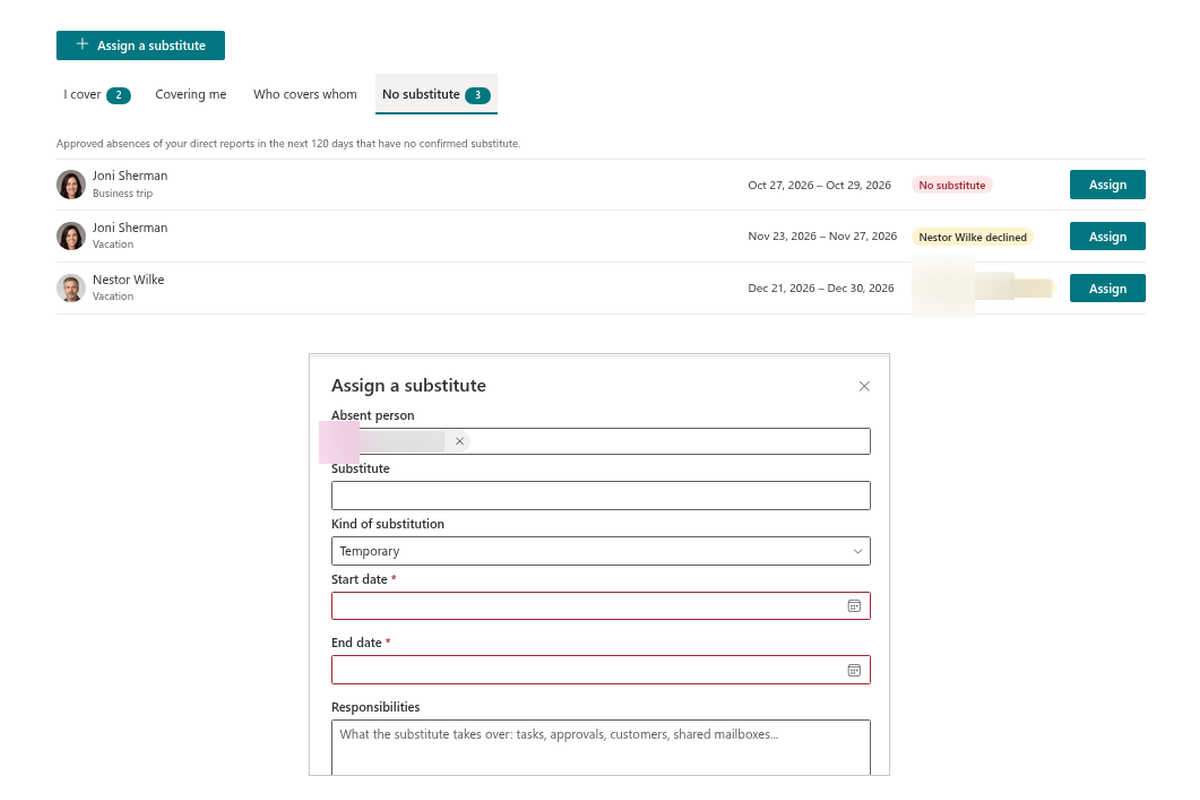Click the Oct 27, 2026 – Oct 29, 2026 date range
This screenshot has height=800, width=1200.
819,185
